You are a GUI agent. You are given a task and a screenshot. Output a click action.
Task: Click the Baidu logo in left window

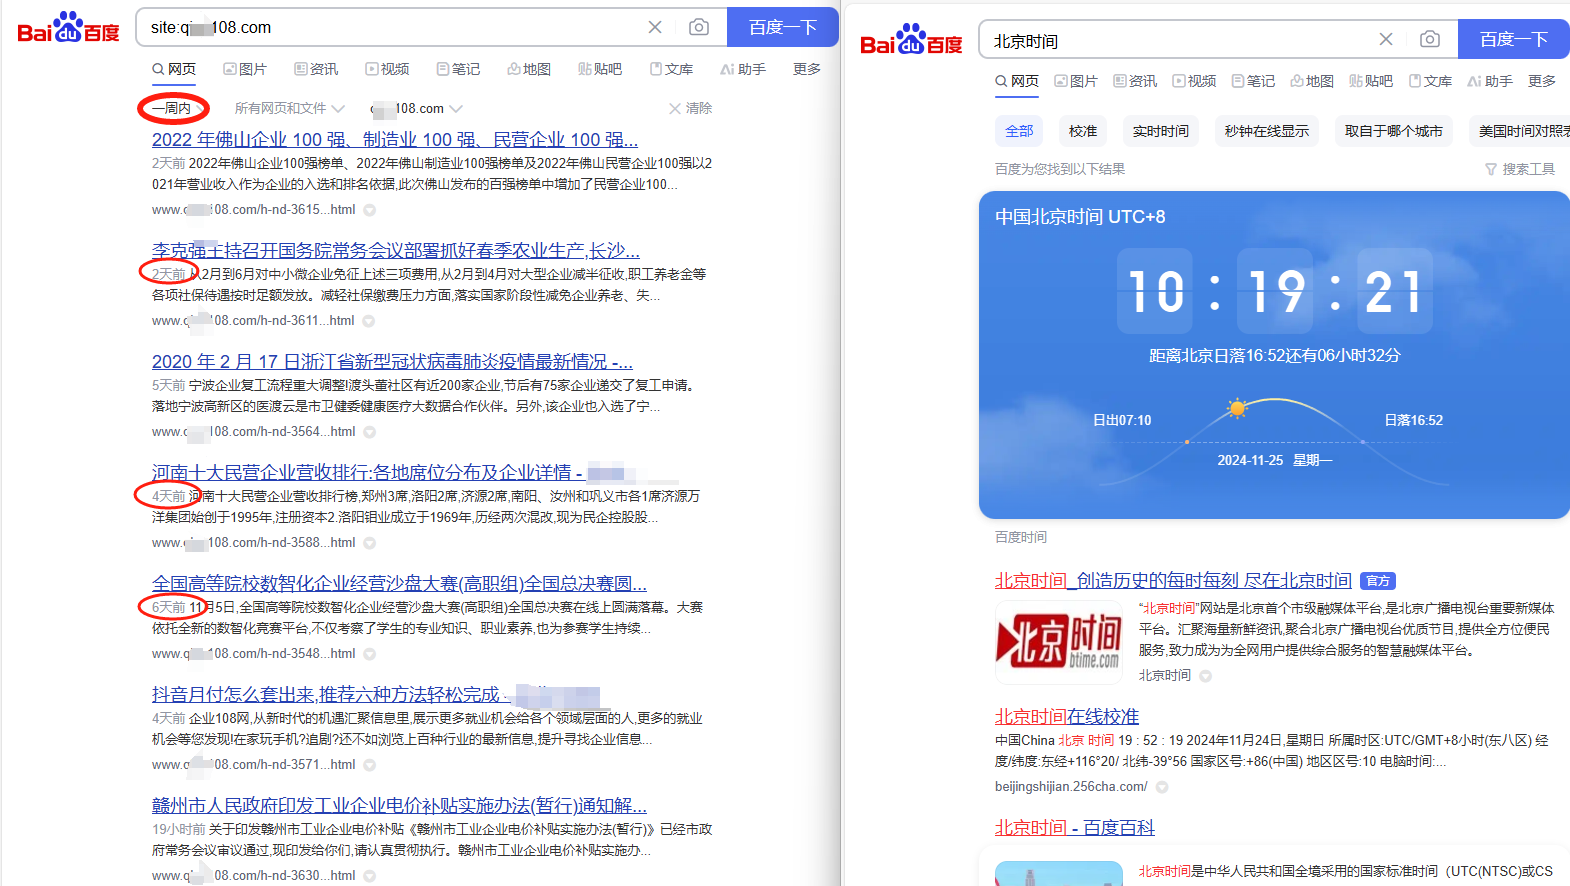68,28
